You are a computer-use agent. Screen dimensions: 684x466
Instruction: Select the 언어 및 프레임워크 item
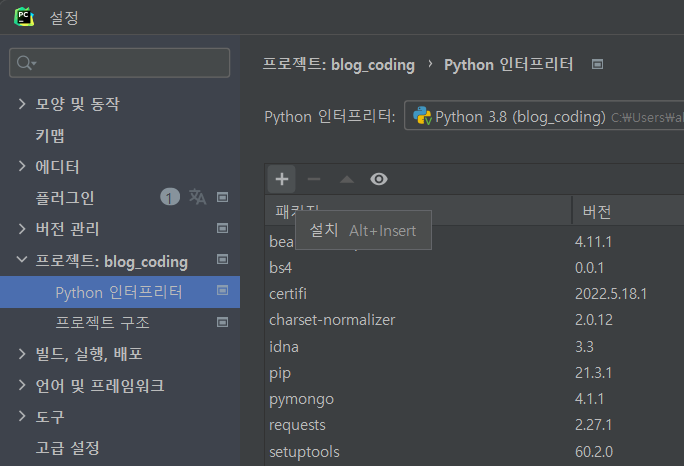100,385
